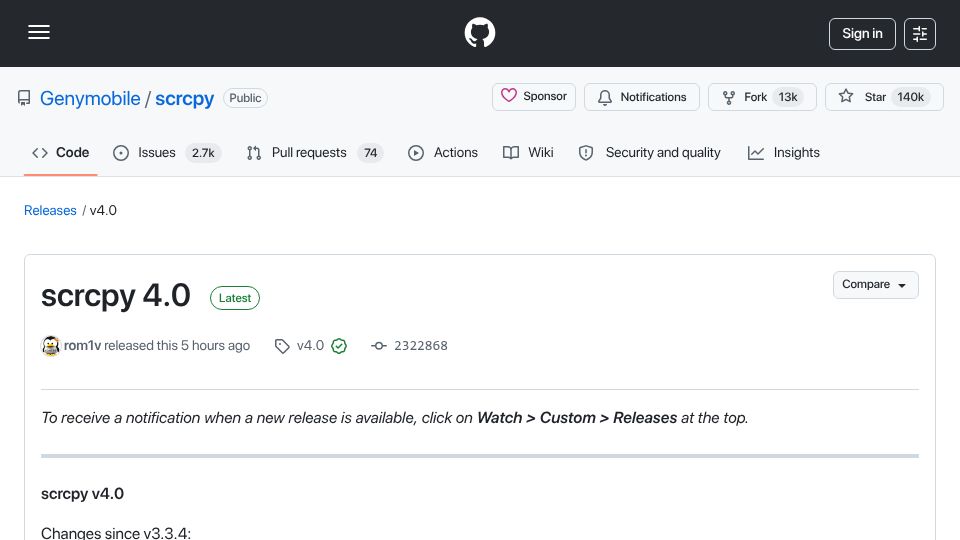This screenshot has width=960, height=540.
Task: Click the scrcpy v4.0 heading text
Action: (x=82, y=493)
